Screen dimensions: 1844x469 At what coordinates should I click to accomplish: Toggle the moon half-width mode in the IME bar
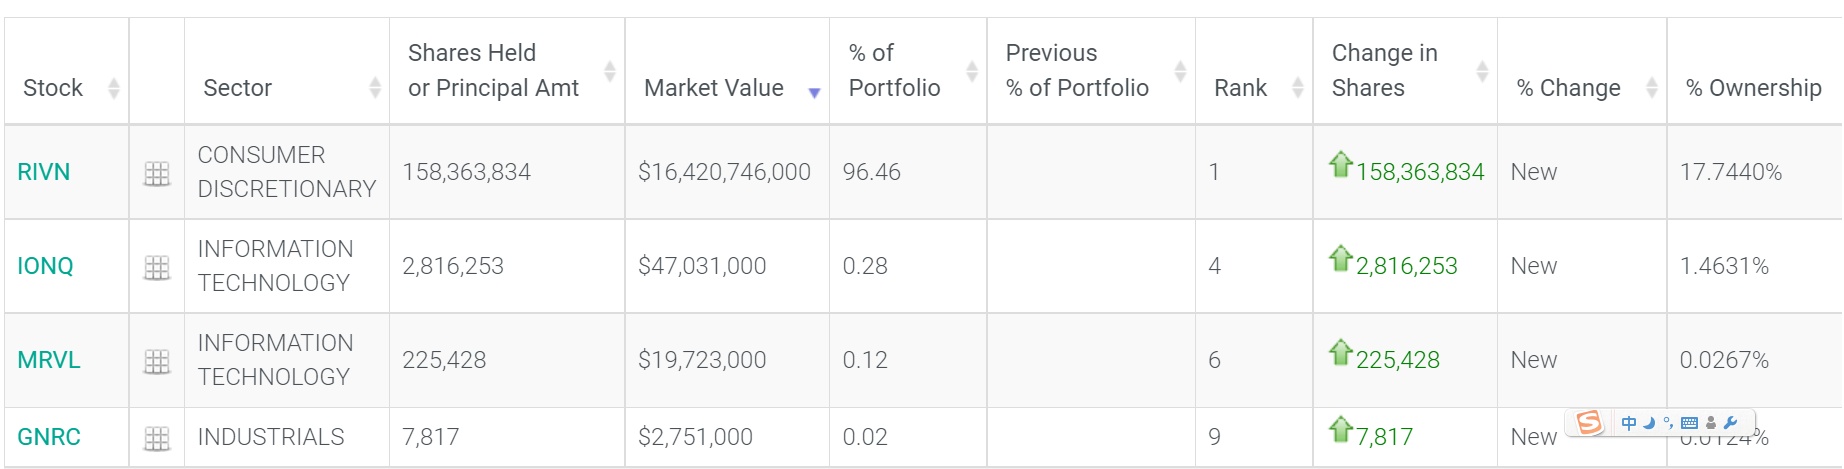(x=1649, y=423)
